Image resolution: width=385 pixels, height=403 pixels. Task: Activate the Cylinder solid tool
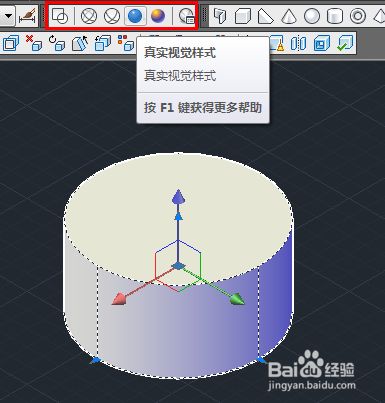pos(335,16)
